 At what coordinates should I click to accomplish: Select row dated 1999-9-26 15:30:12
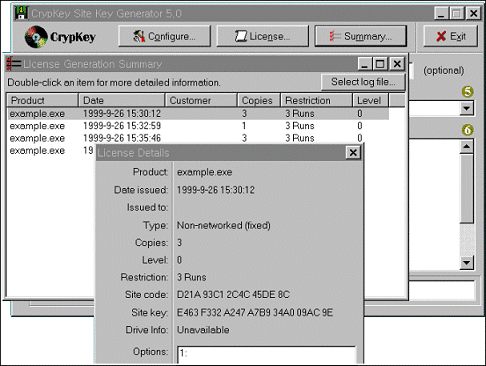tap(198, 114)
